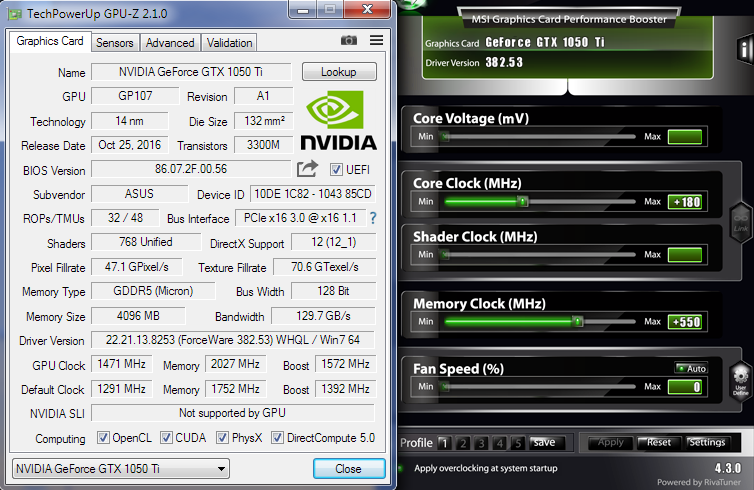Click the Fan Speed slider track
Viewport: 754px width, 490px height.
(540, 386)
